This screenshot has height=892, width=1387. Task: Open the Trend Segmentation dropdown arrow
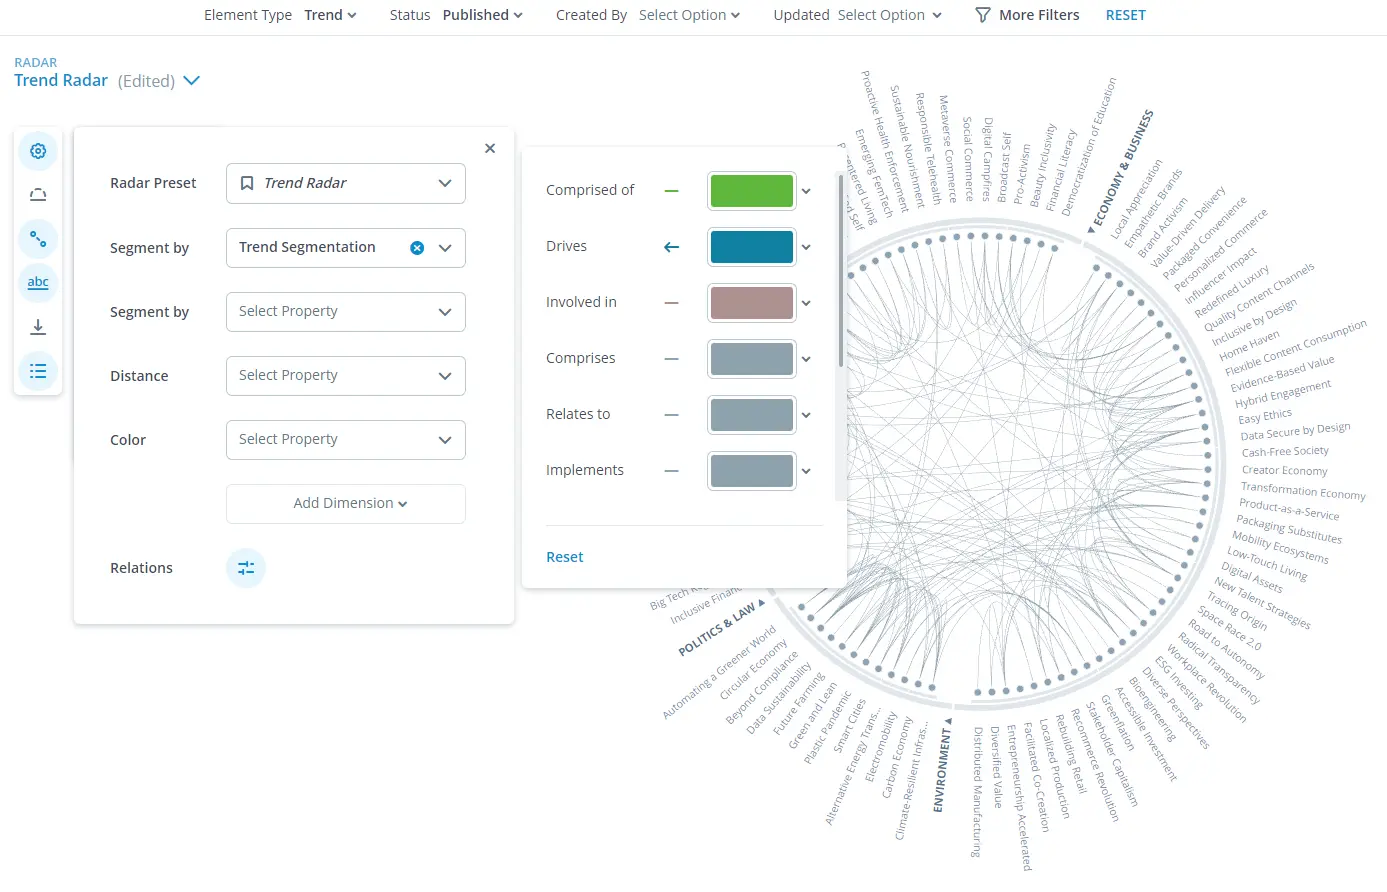coord(445,248)
